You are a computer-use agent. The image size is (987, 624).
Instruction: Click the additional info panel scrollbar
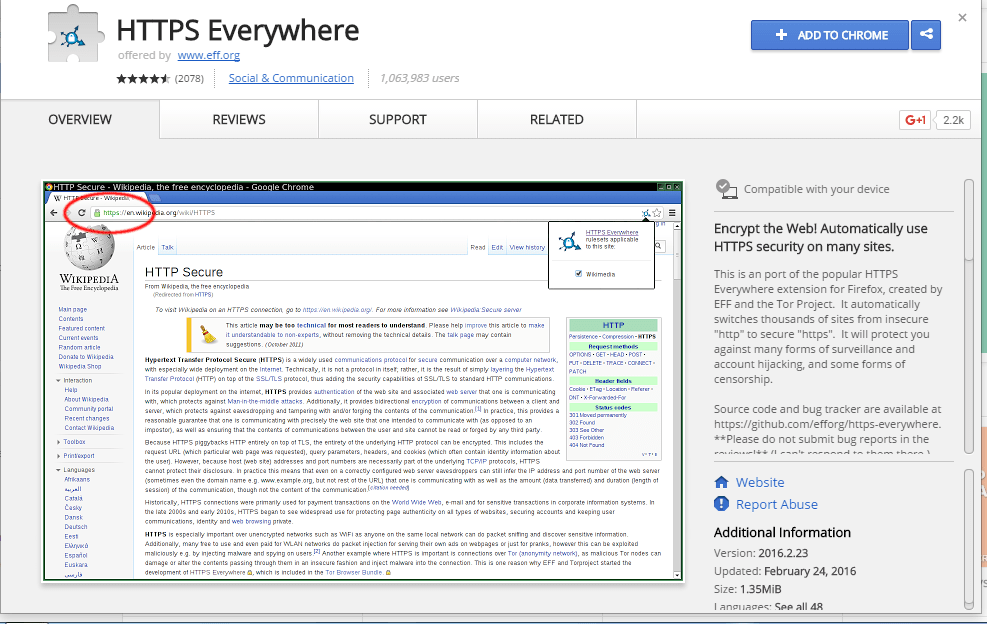pos(969,539)
